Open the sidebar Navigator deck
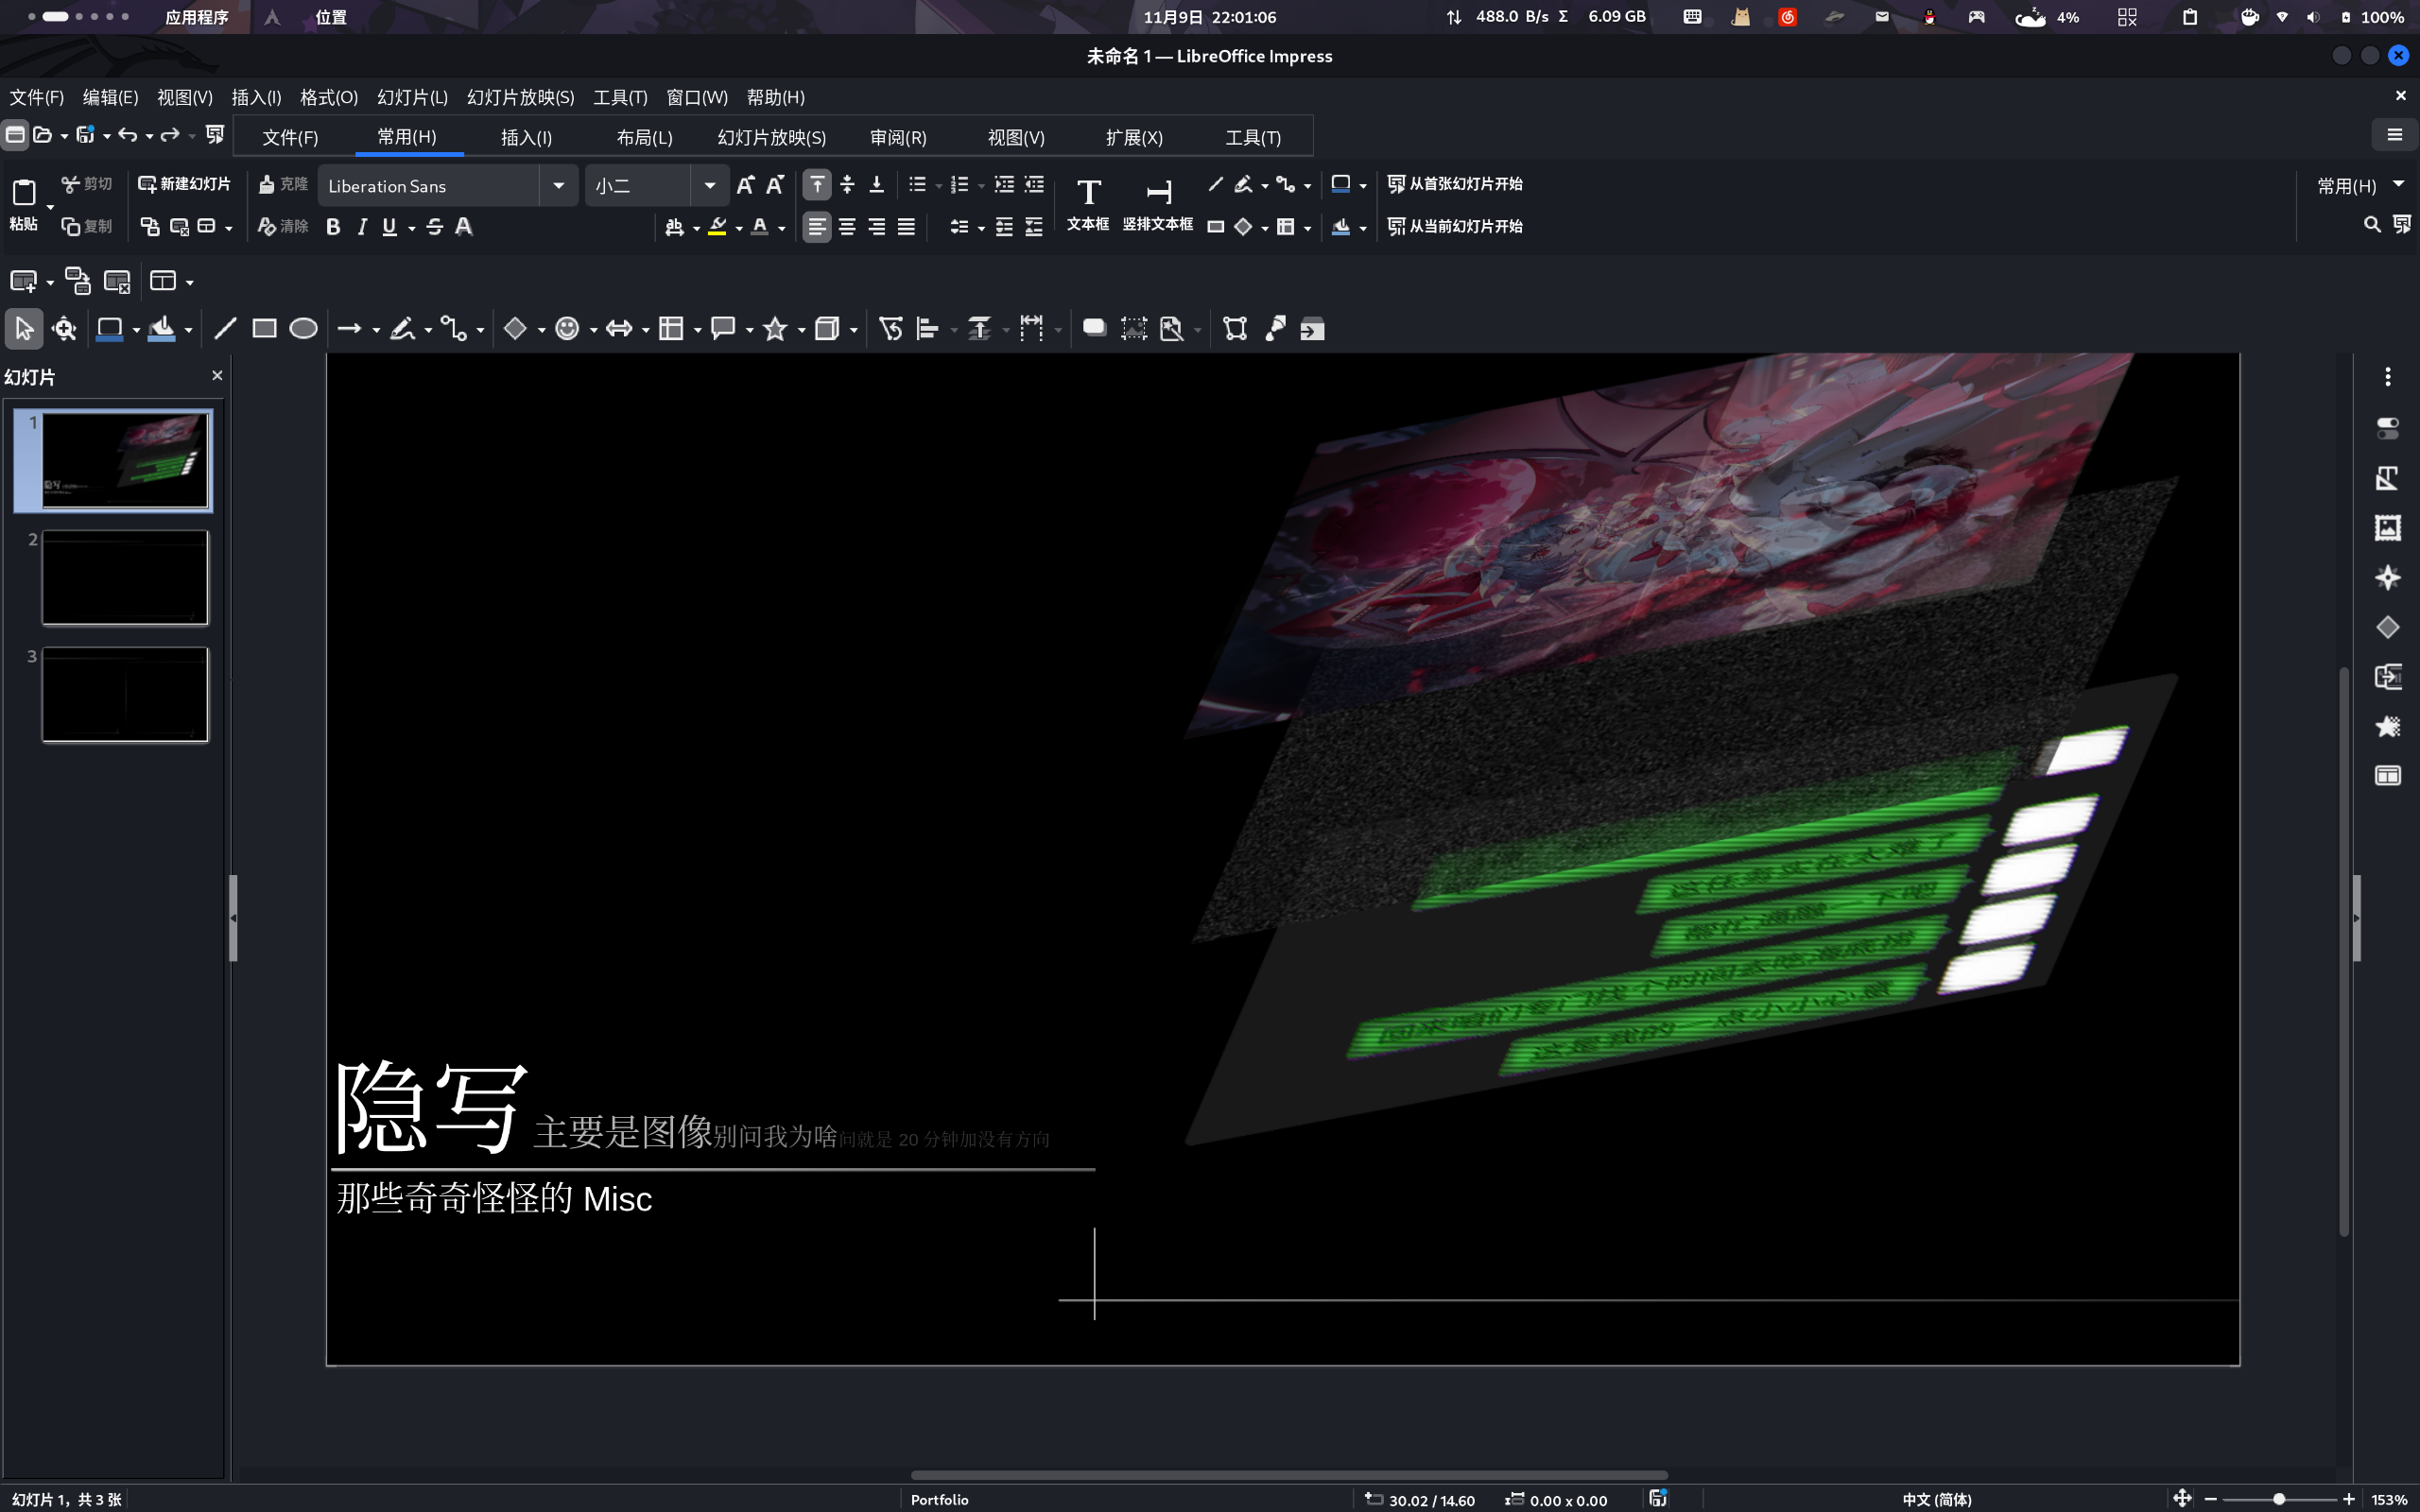The width and height of the screenshot is (2420, 1512). [2388, 578]
